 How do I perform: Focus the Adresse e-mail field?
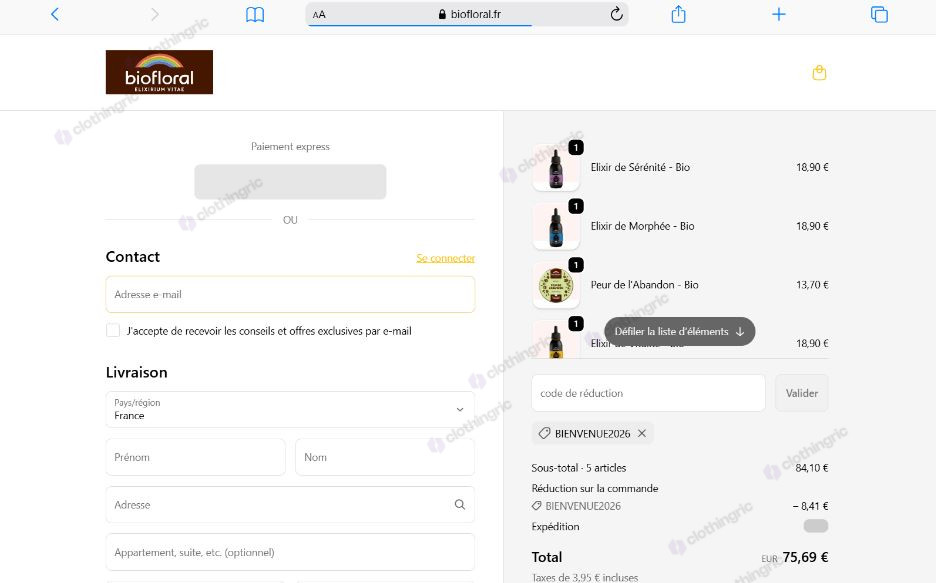(x=290, y=294)
